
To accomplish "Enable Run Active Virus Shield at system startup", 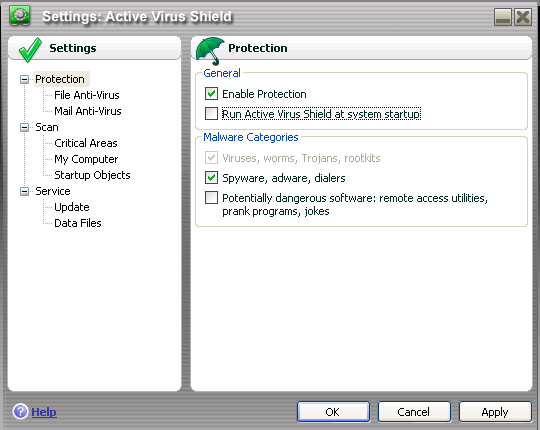I will click(x=211, y=114).
